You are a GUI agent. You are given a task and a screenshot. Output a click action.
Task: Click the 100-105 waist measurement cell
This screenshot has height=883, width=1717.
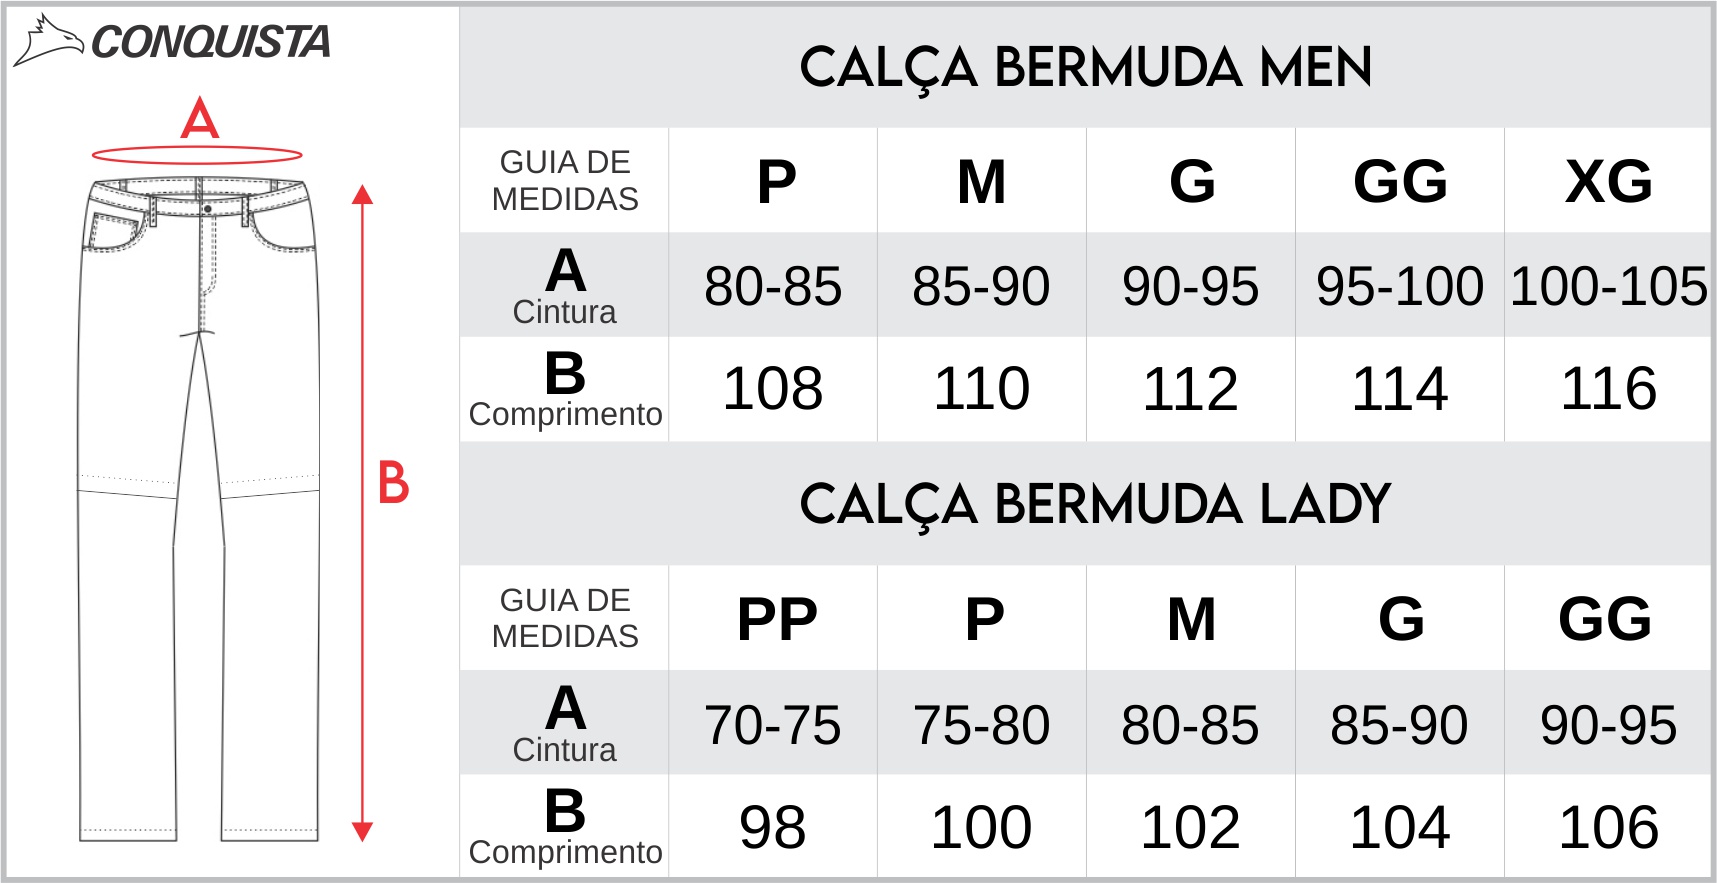pos(1608,287)
